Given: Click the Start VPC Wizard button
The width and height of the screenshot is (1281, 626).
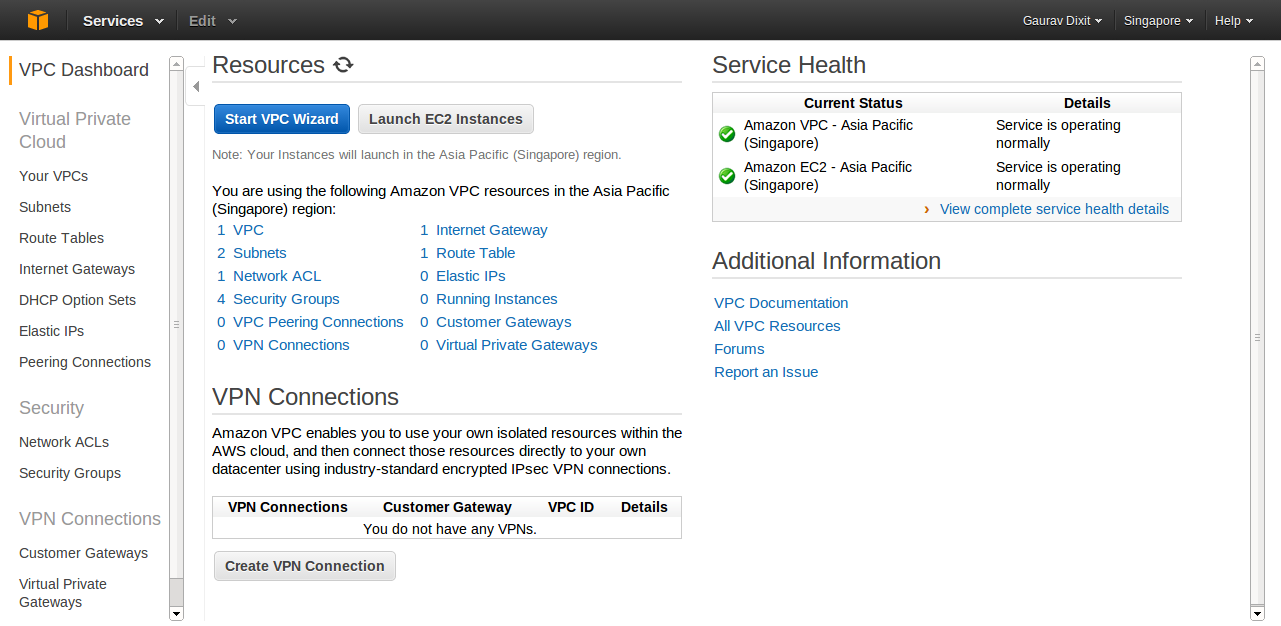Looking at the screenshot, I should tap(282, 119).
